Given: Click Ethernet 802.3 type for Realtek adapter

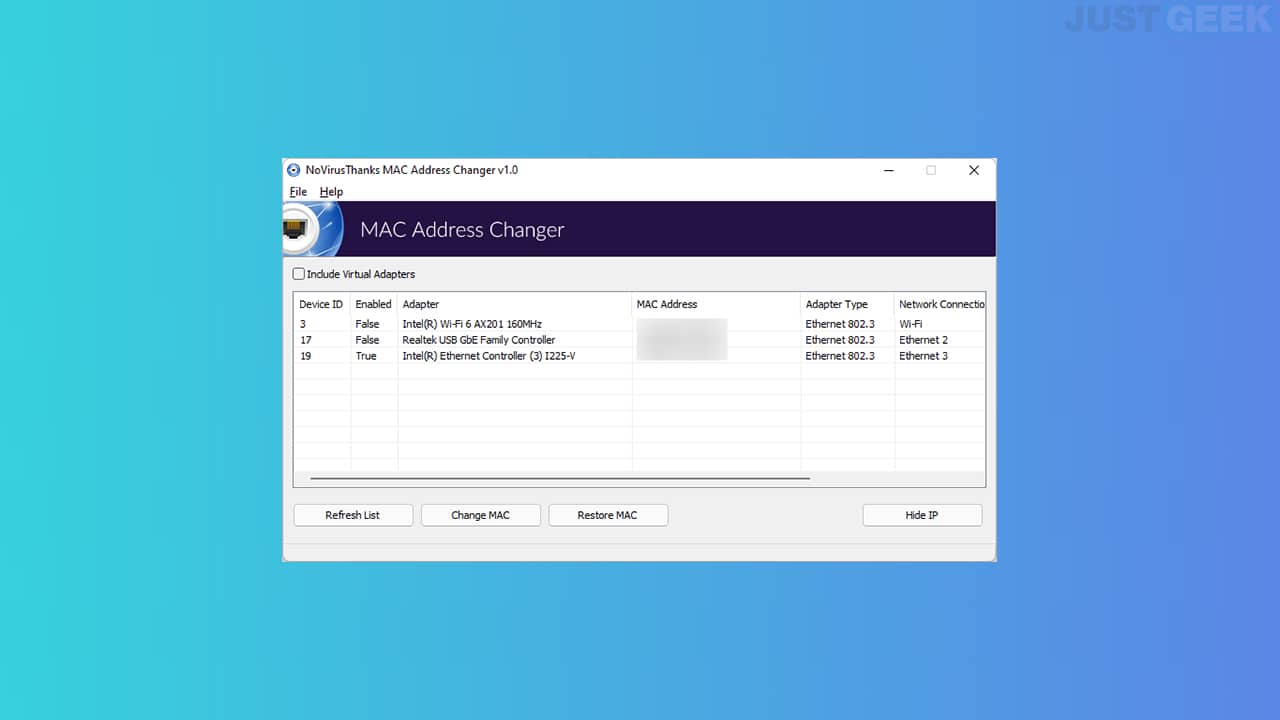Looking at the screenshot, I should coord(840,340).
